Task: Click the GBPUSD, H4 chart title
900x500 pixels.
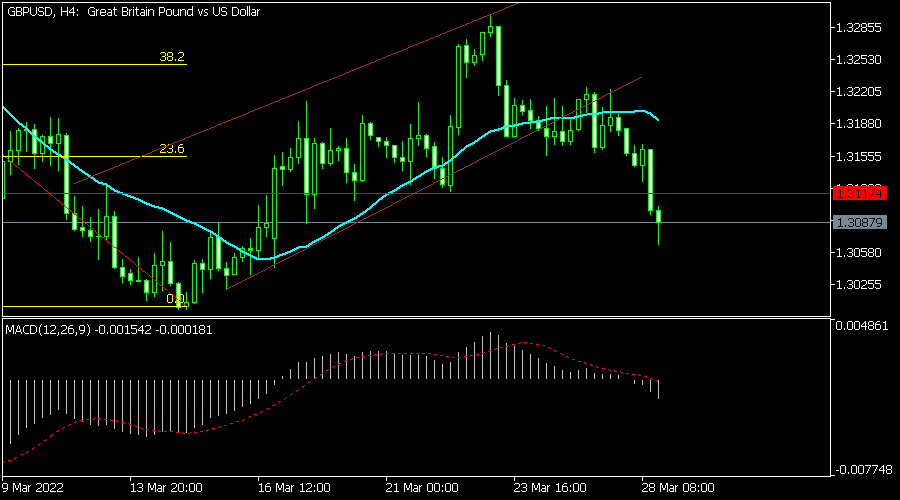Action: pos(133,11)
